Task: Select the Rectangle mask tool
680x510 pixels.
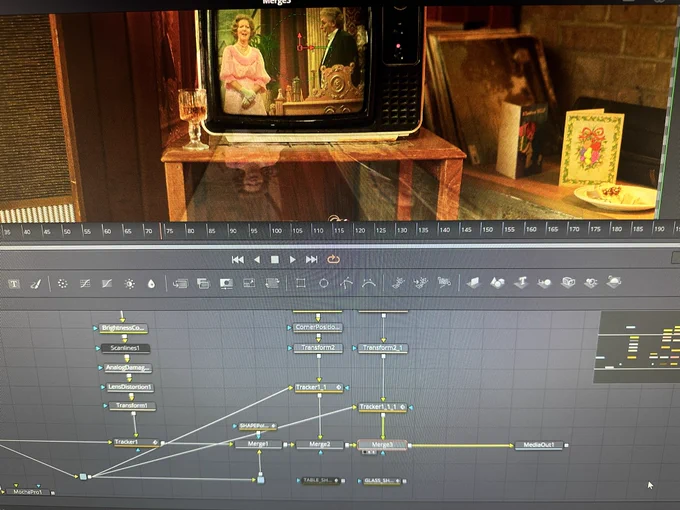Action: tap(301, 283)
